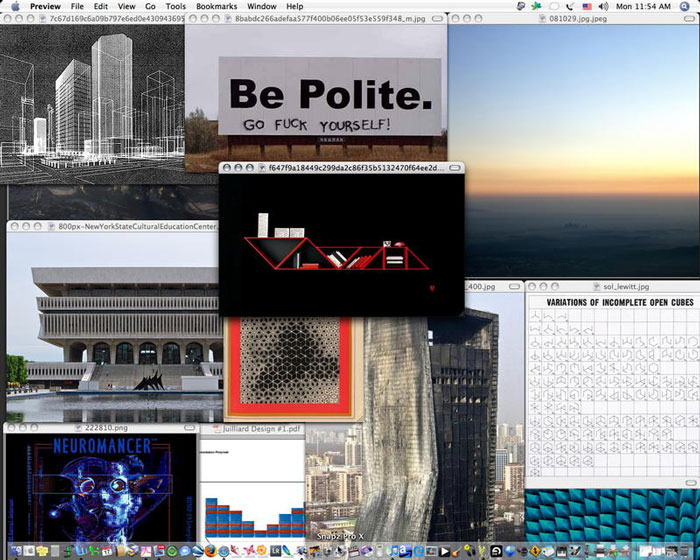Screen dimensions: 700x560
Task: Open the Window menu
Action: point(262,6)
